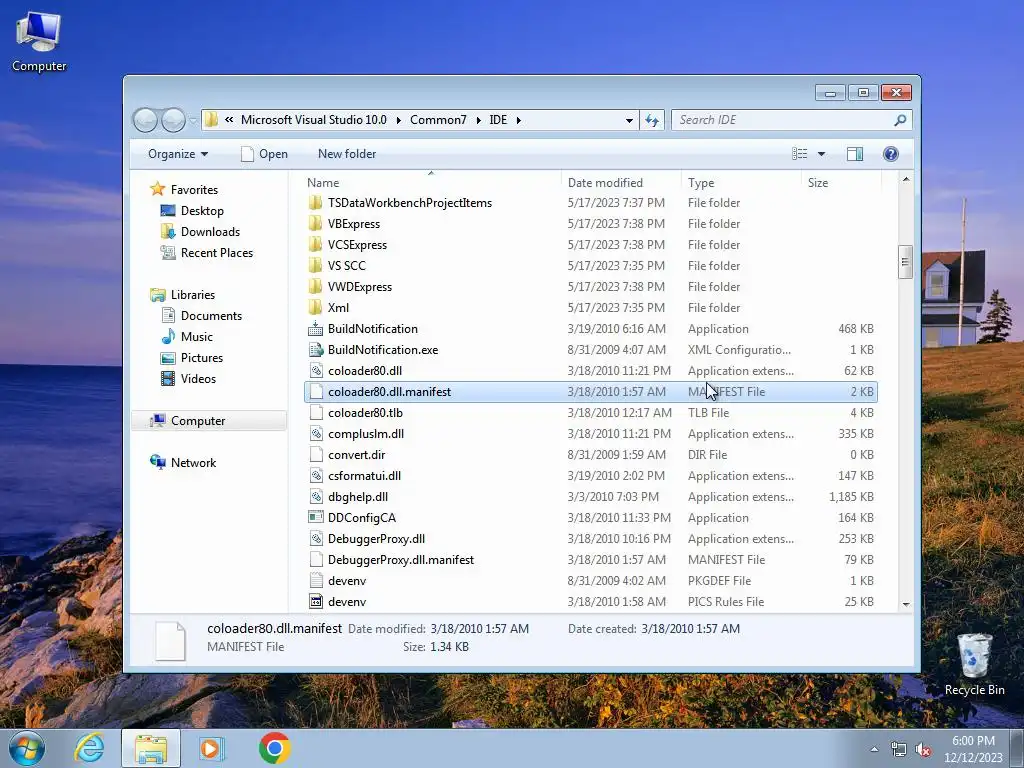Navigate to Microsoft Visual Studio 10.0 breadcrumb
Viewport: 1024px width, 768px height.
(x=313, y=120)
